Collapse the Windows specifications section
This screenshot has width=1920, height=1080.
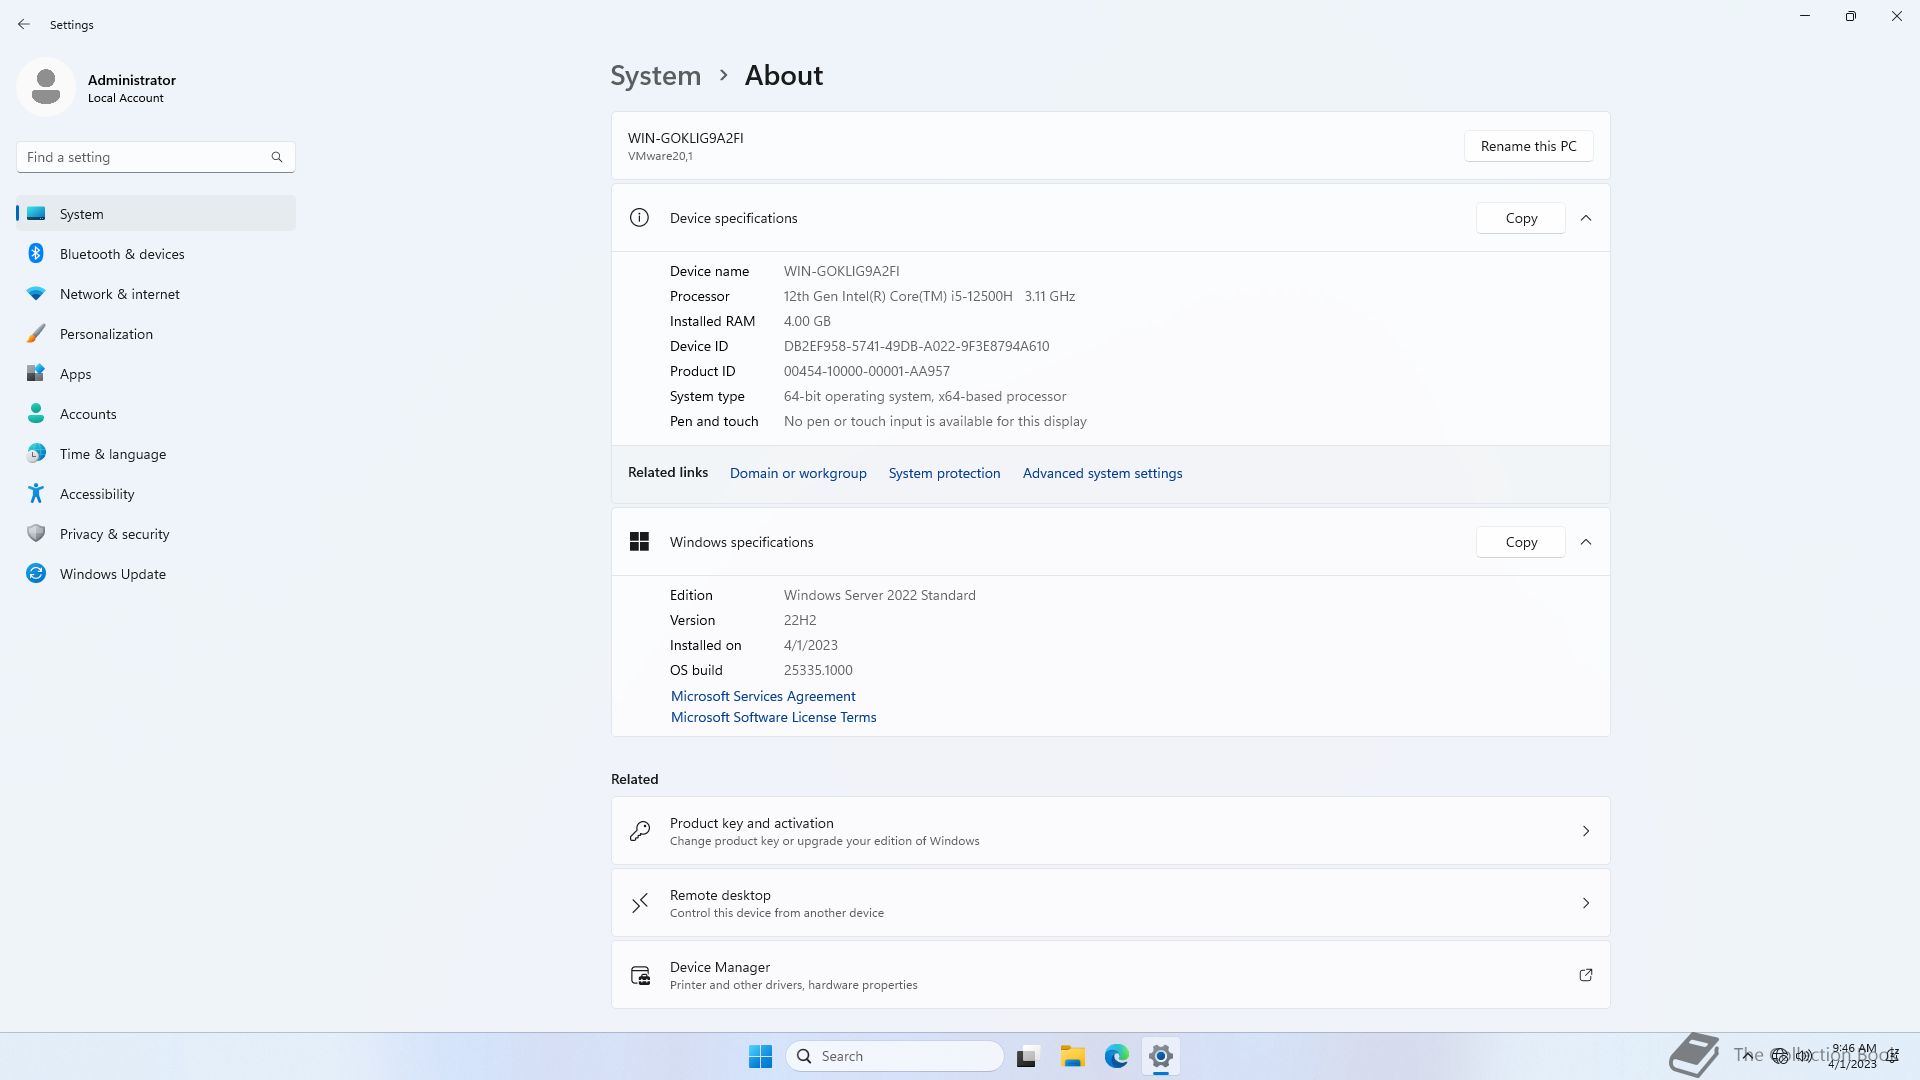point(1586,542)
